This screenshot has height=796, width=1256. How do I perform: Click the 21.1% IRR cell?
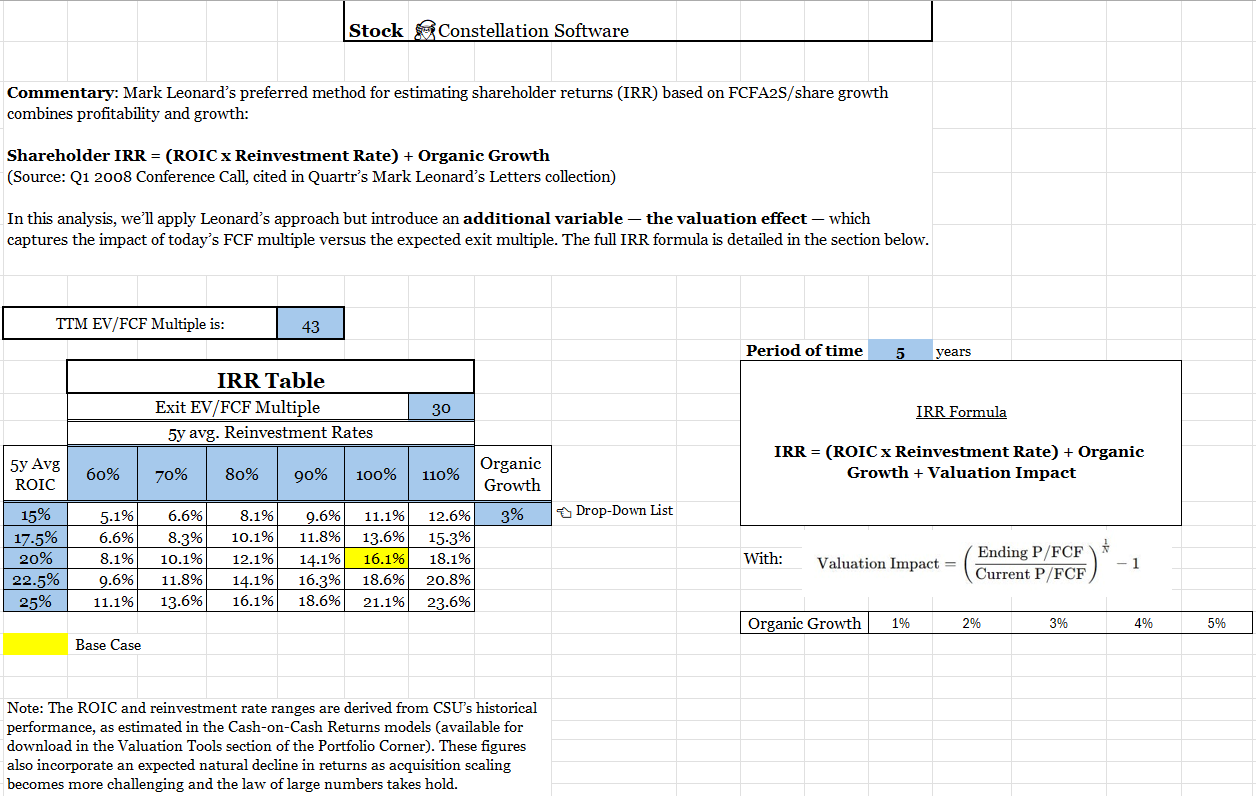(376, 601)
